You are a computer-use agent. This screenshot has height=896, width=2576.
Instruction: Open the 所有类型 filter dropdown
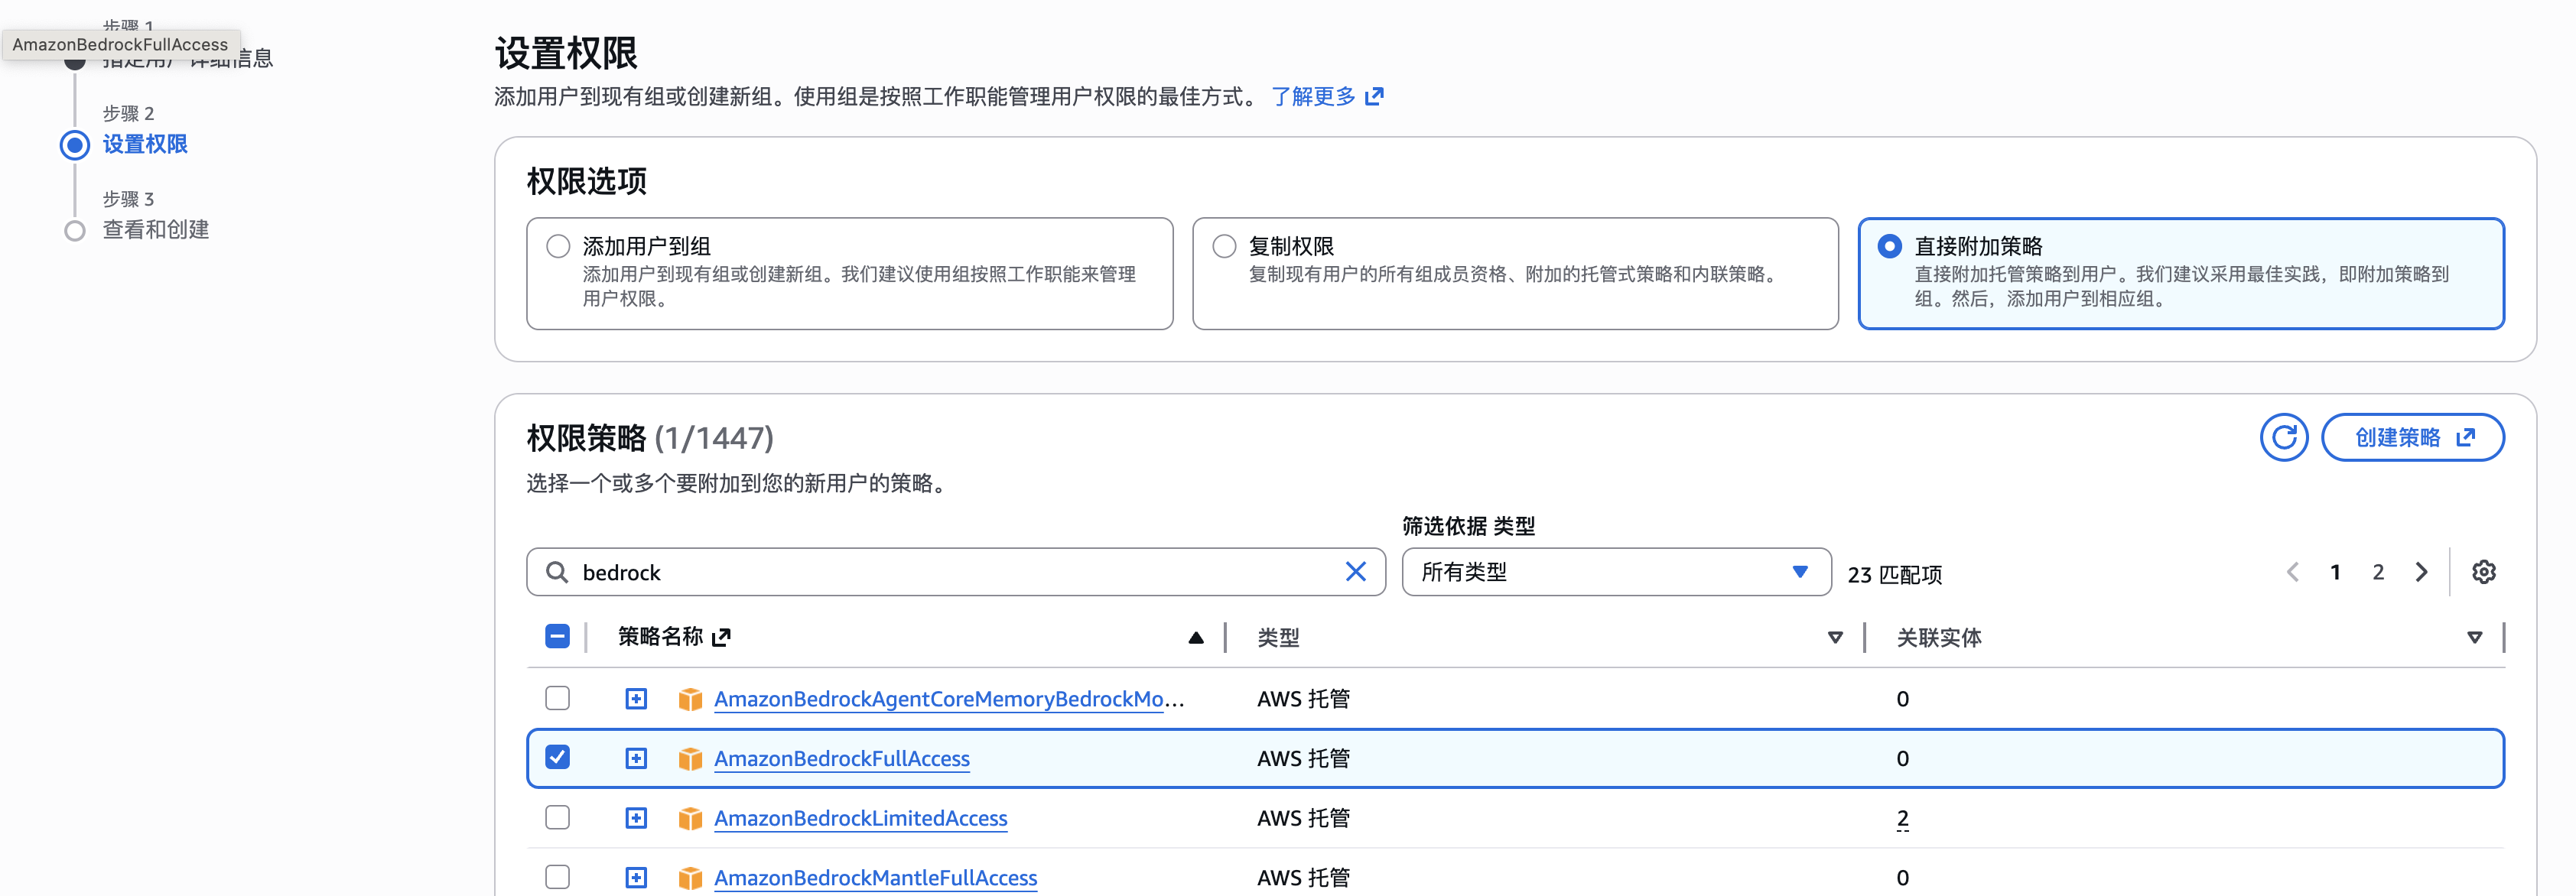[1615, 572]
